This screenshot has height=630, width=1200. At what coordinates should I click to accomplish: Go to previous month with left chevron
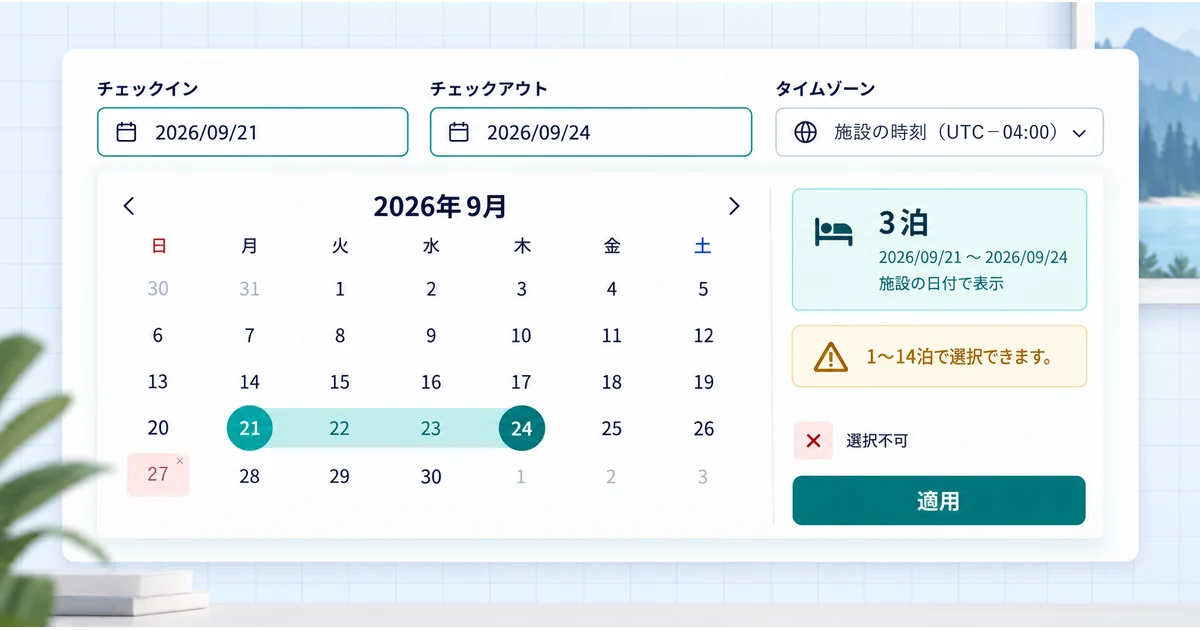click(128, 206)
